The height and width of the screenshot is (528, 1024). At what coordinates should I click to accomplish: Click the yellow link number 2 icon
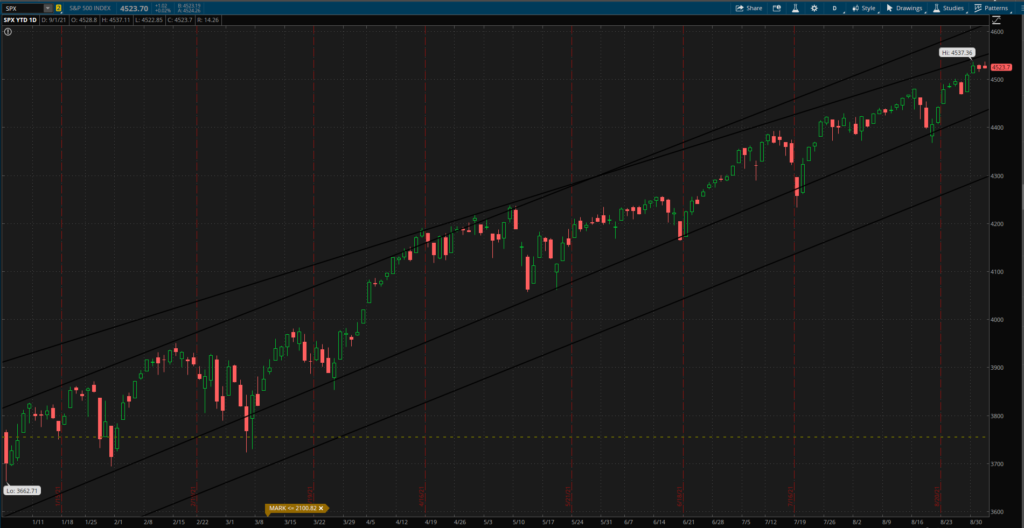pyautogui.click(x=59, y=8)
